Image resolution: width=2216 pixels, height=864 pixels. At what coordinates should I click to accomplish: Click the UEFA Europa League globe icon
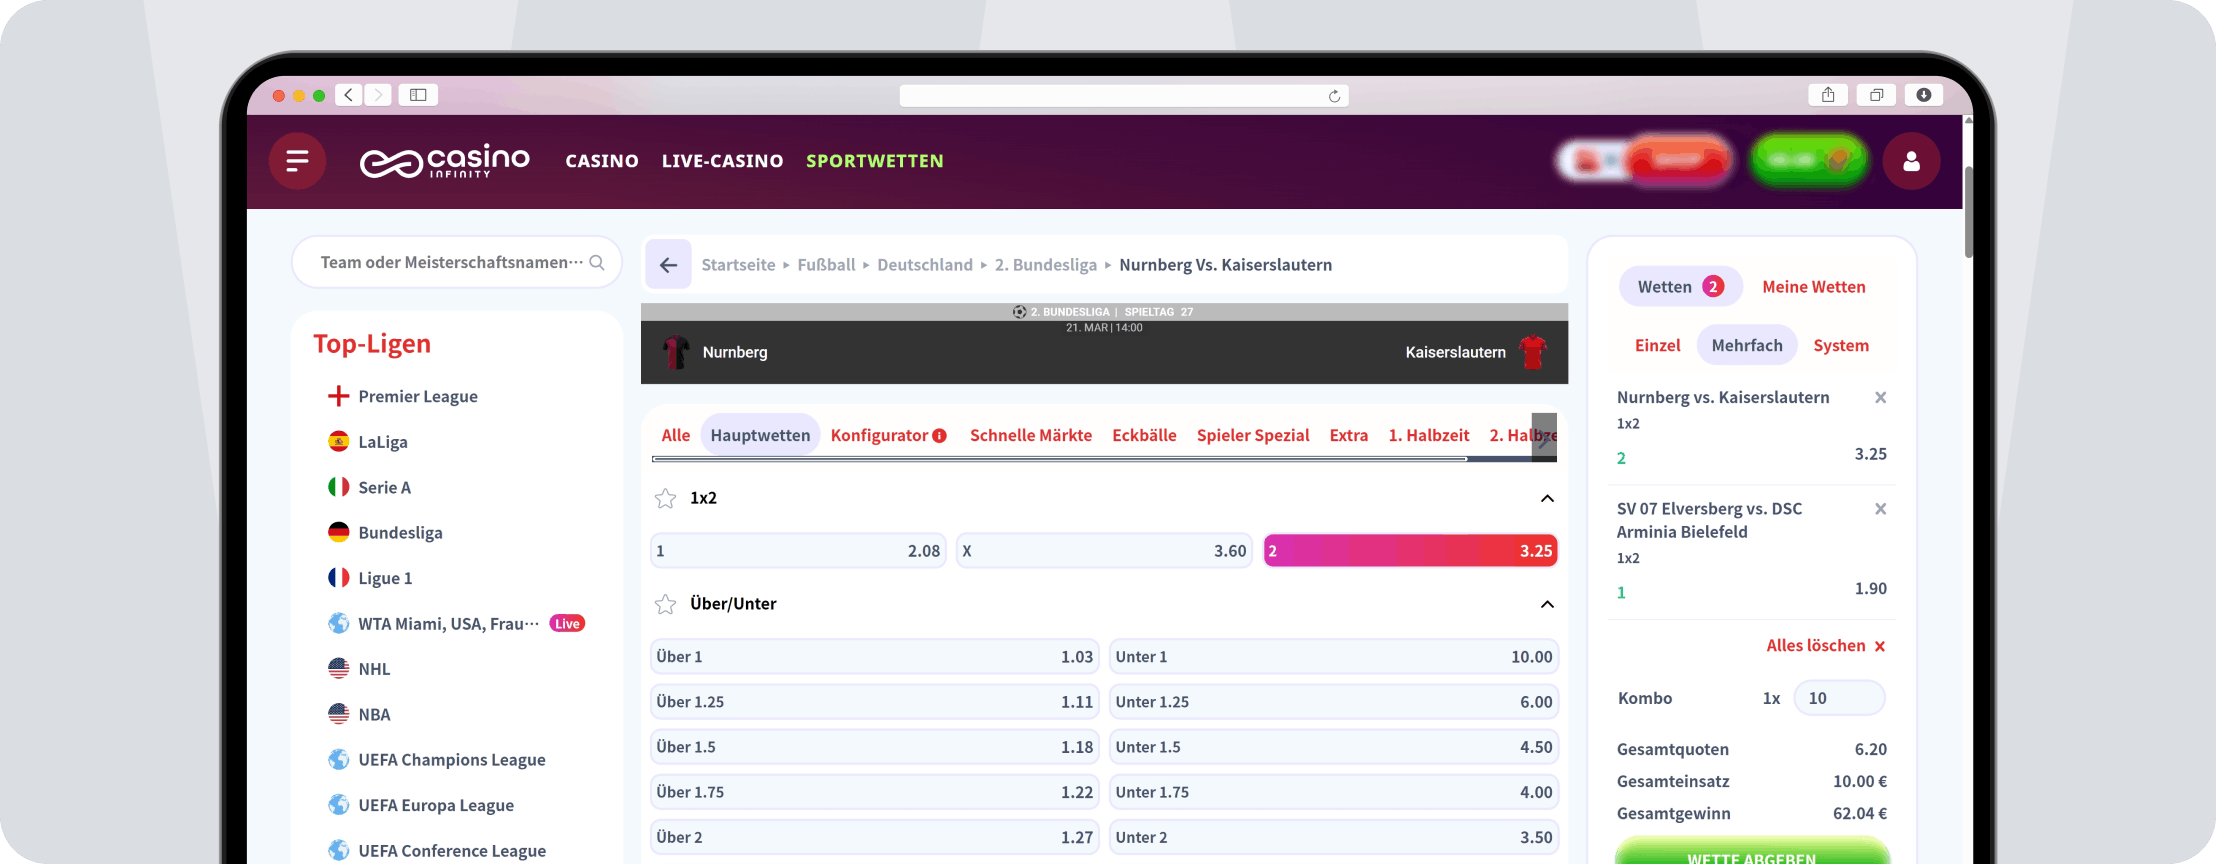339,805
